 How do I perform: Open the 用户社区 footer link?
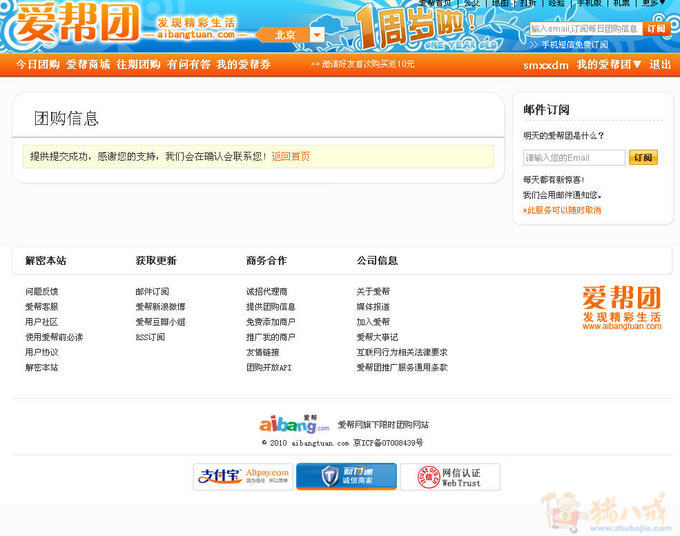click(x=42, y=322)
